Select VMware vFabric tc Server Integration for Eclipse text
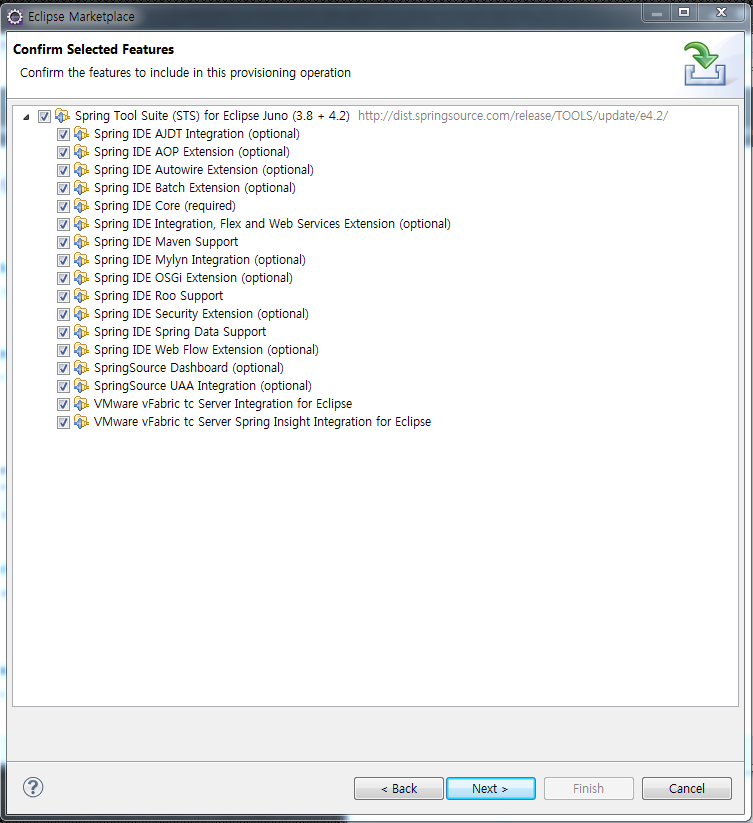Image resolution: width=753 pixels, height=823 pixels. [x=223, y=404]
